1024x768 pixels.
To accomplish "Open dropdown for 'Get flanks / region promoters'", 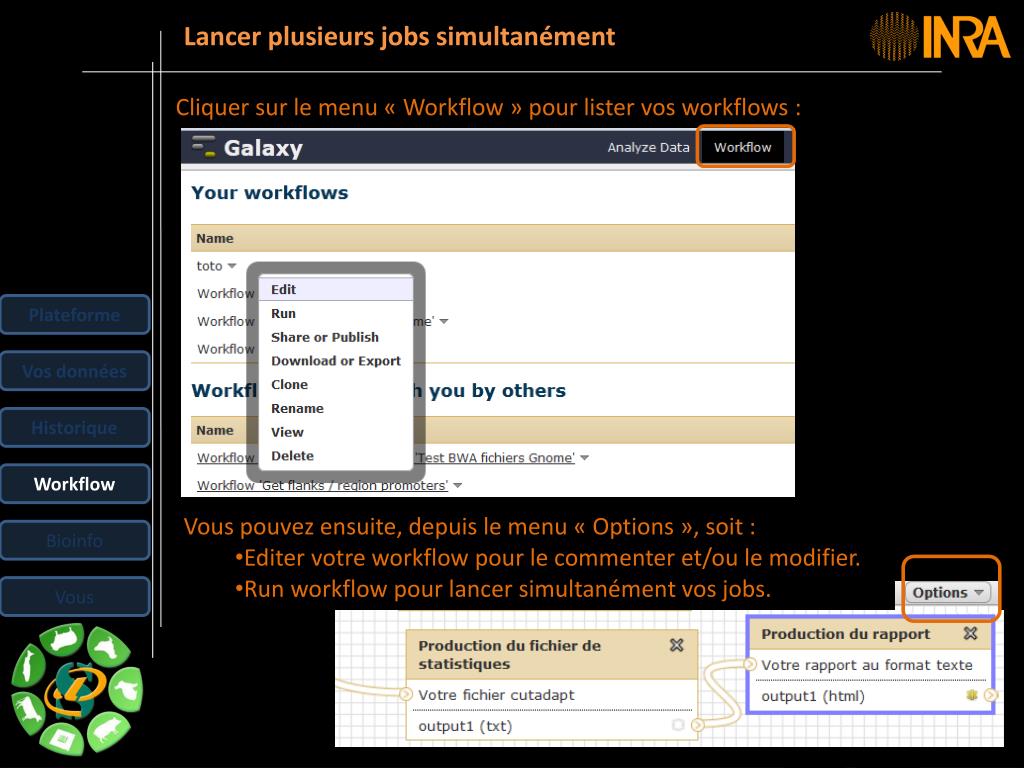I will (458, 485).
